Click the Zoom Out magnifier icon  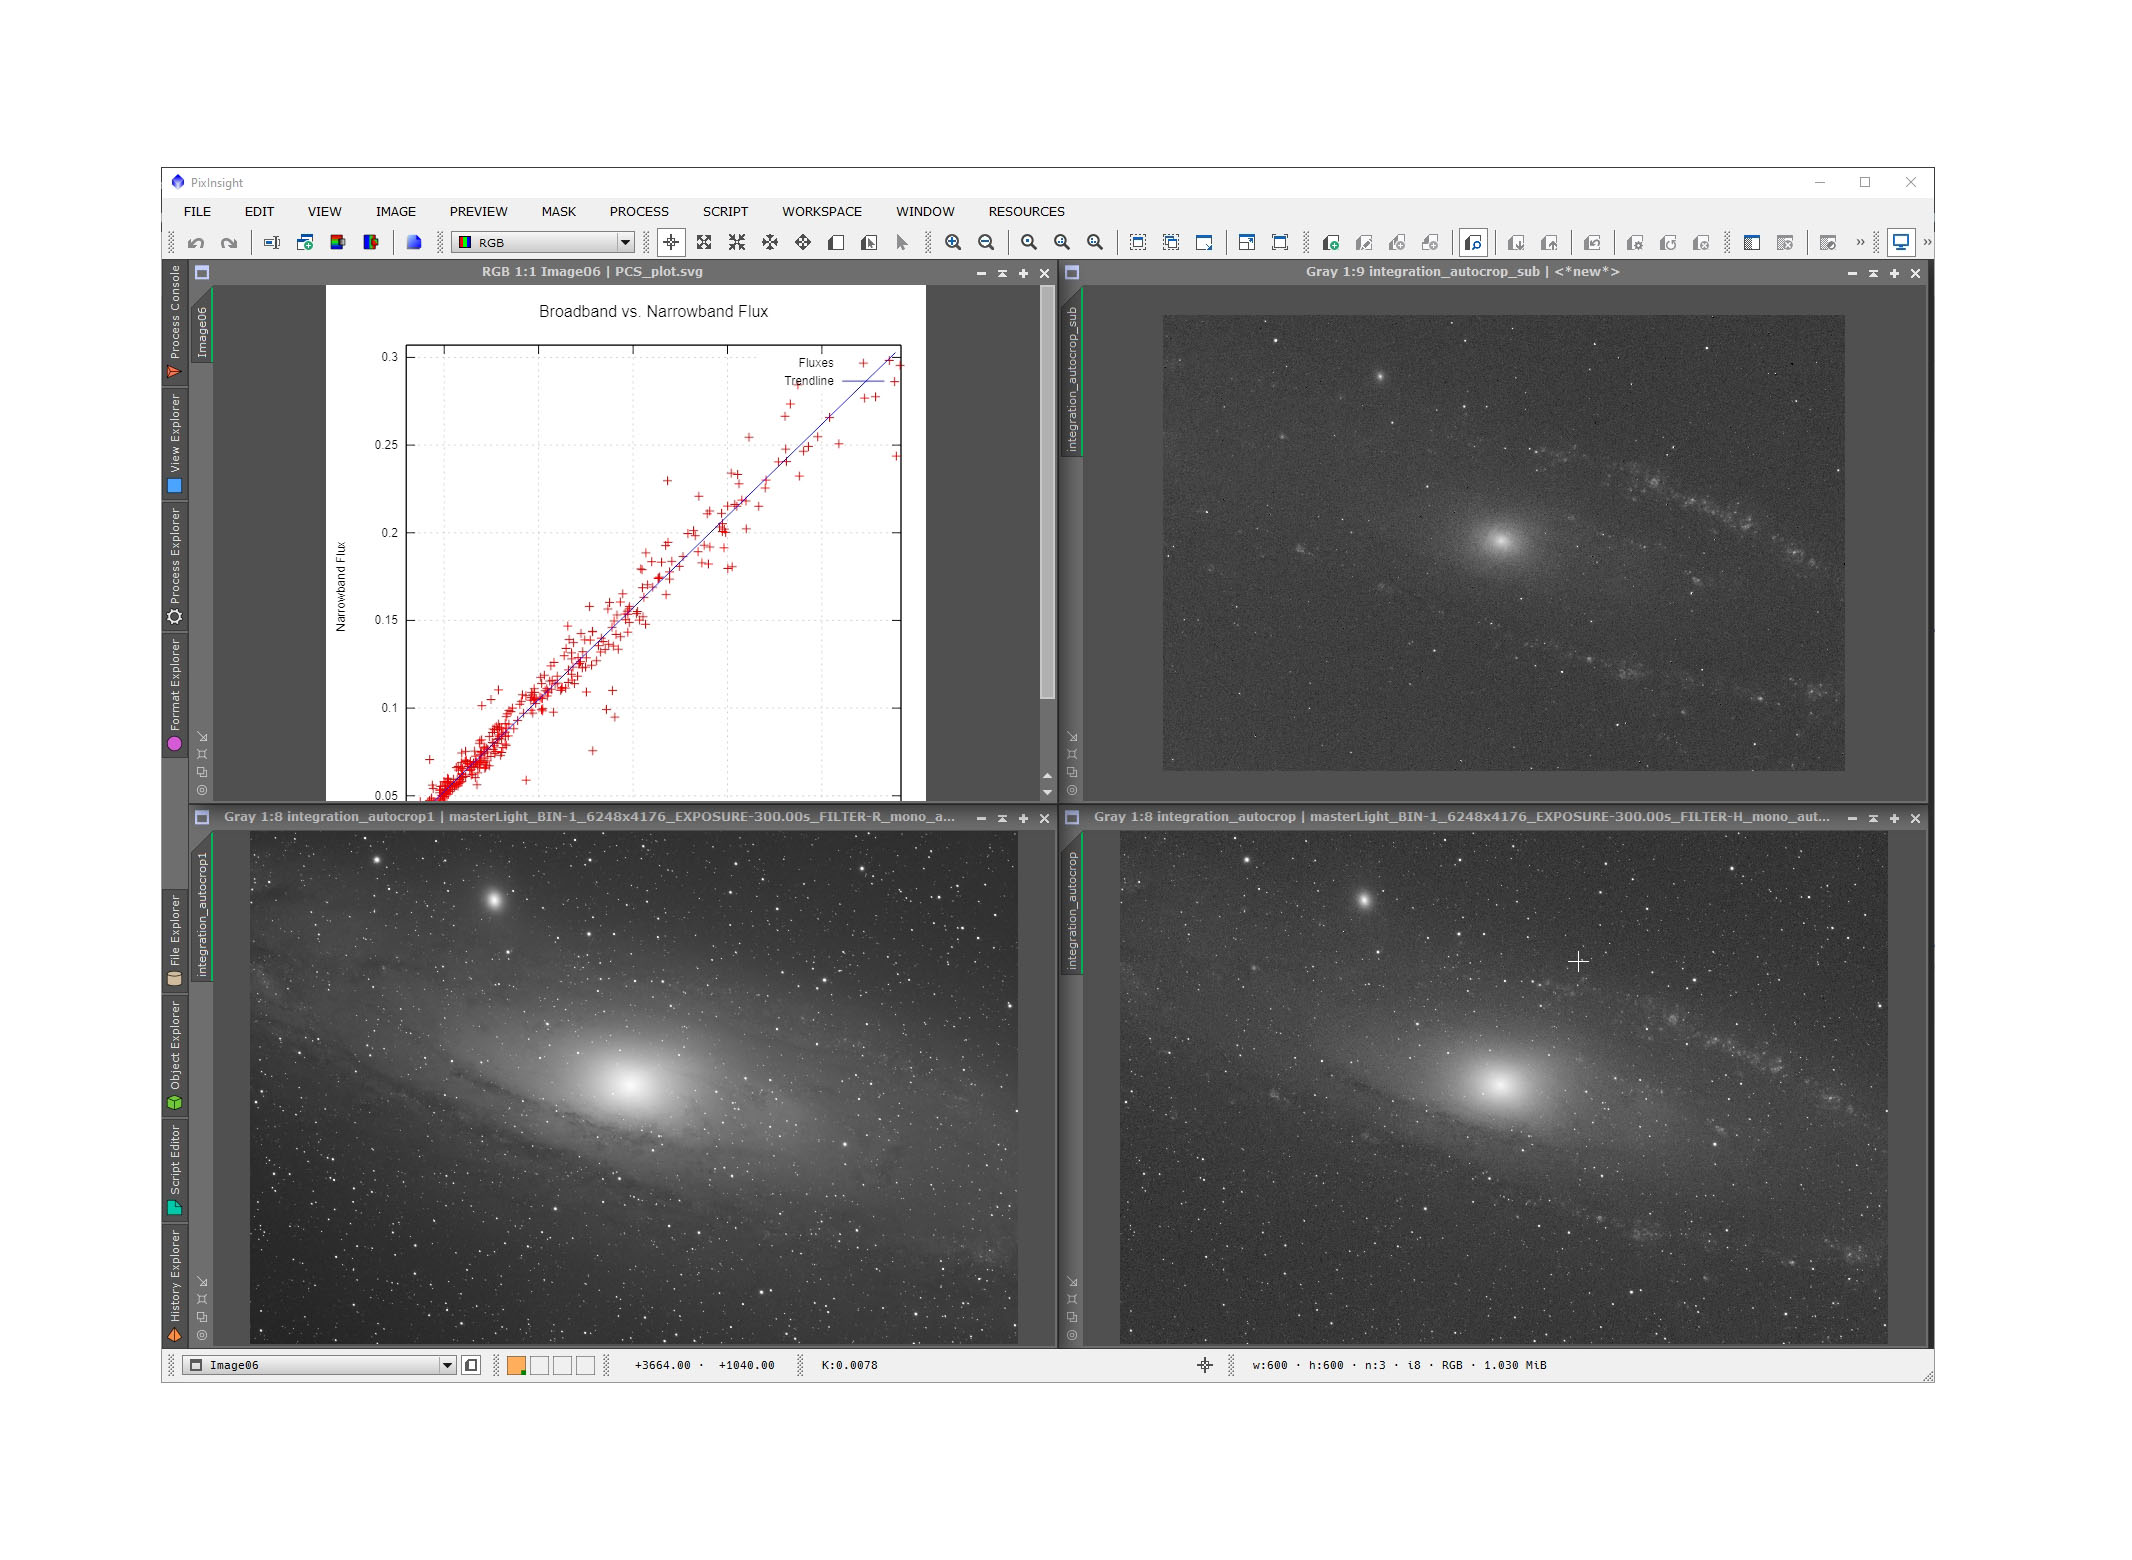pyautogui.click(x=986, y=243)
